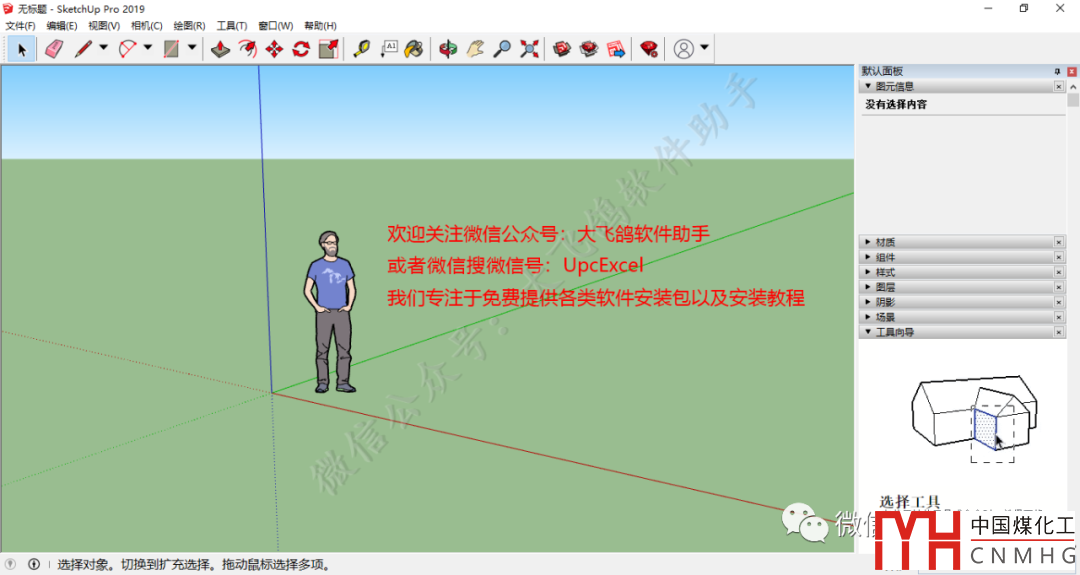Choose the Move tool
1080x575 pixels.
[x=274, y=48]
